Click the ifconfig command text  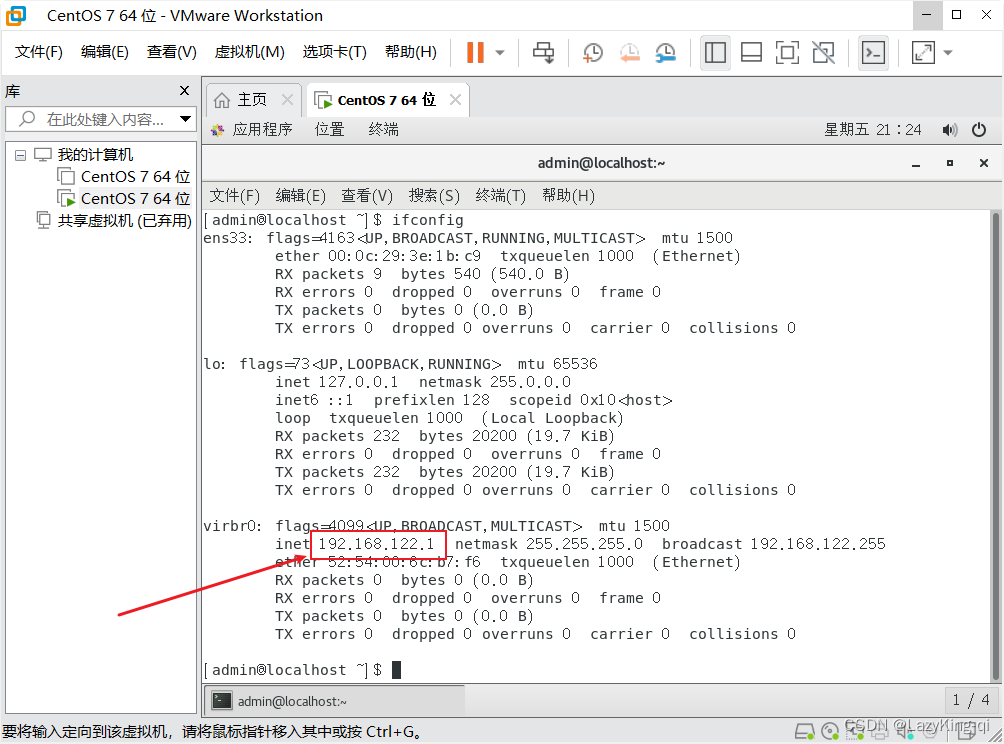pos(428,220)
